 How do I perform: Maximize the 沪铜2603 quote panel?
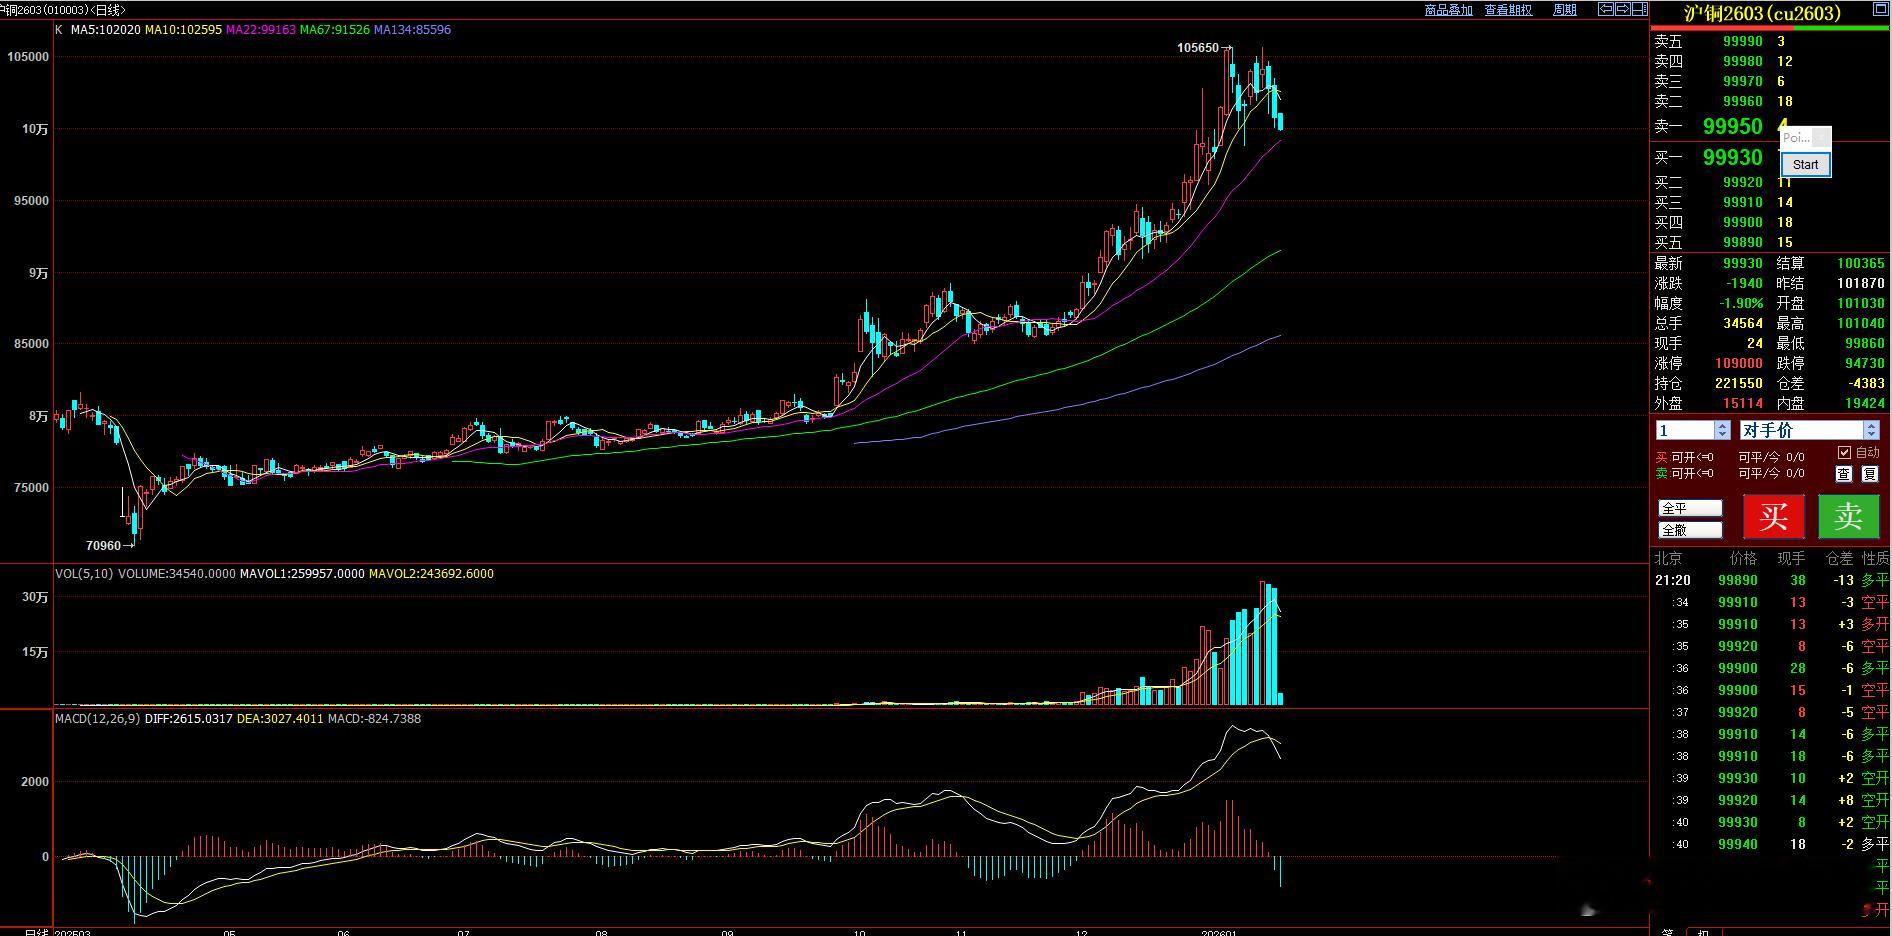[1879, 10]
